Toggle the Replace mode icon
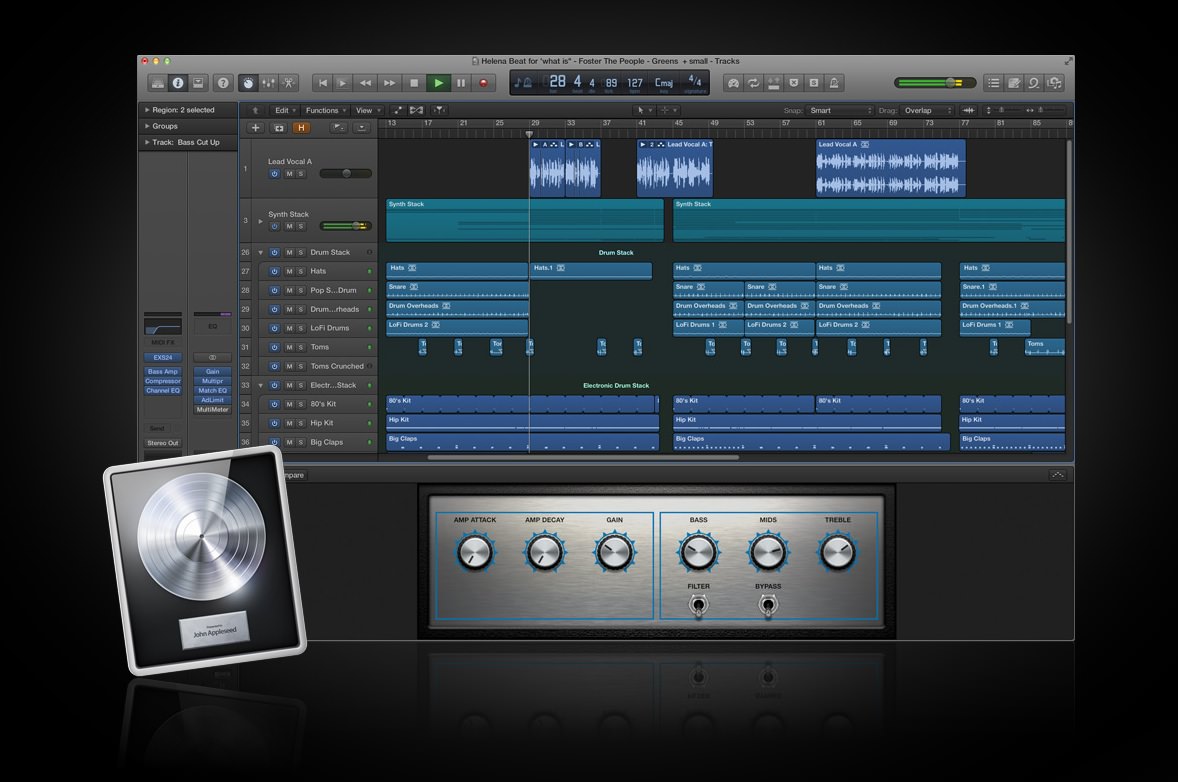The image size is (1178, 782). pyautogui.click(x=773, y=83)
